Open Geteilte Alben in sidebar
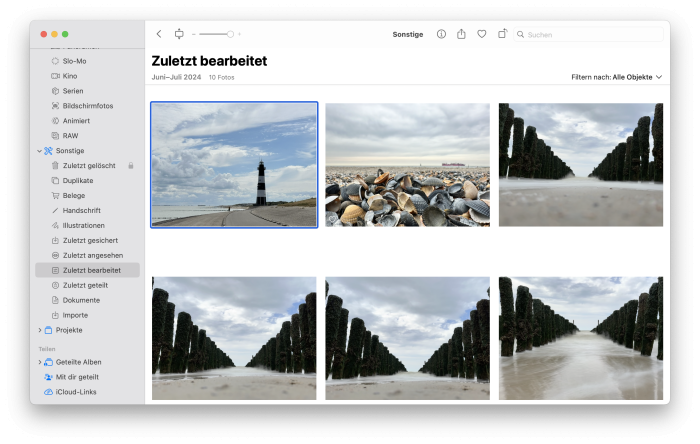Viewport: 700px width, 444px height. [79, 362]
